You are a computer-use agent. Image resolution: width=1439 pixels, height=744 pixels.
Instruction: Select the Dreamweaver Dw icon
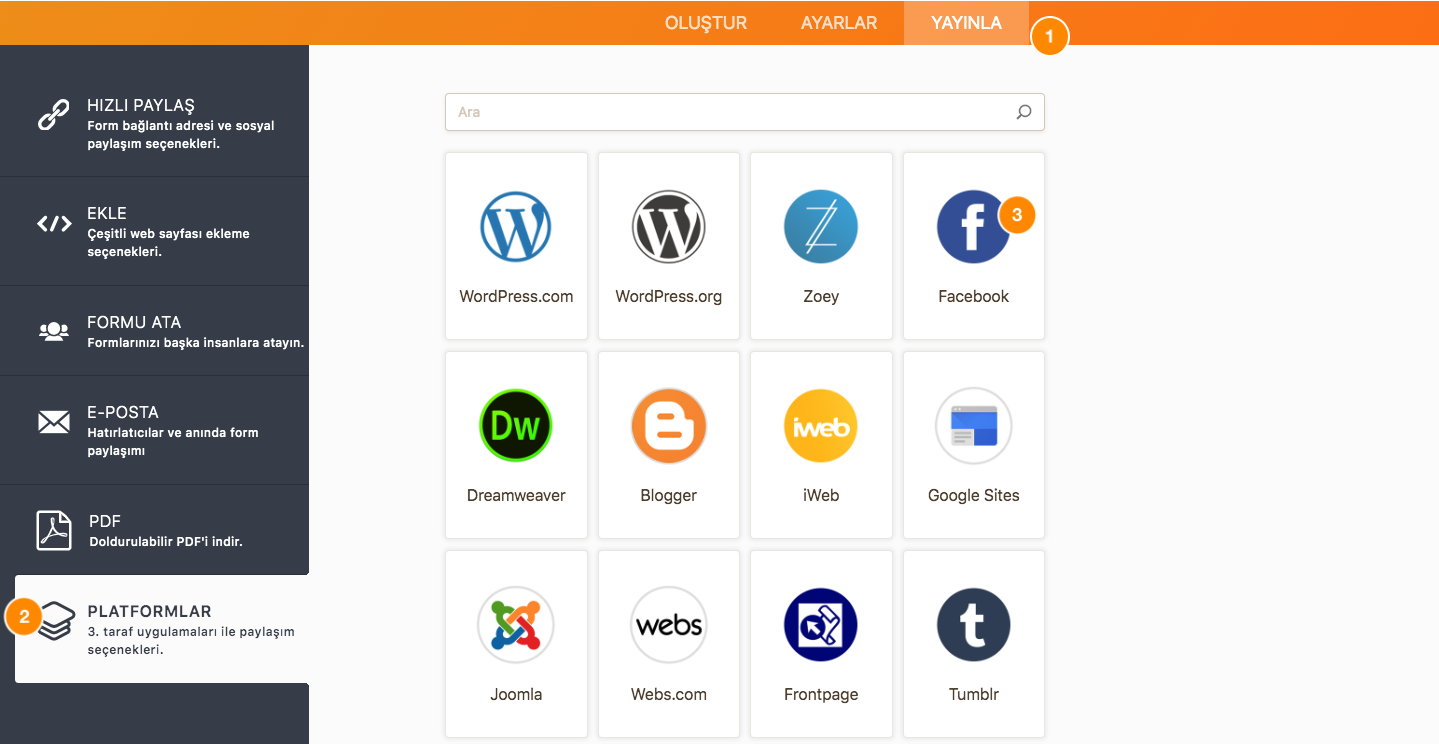(x=516, y=426)
